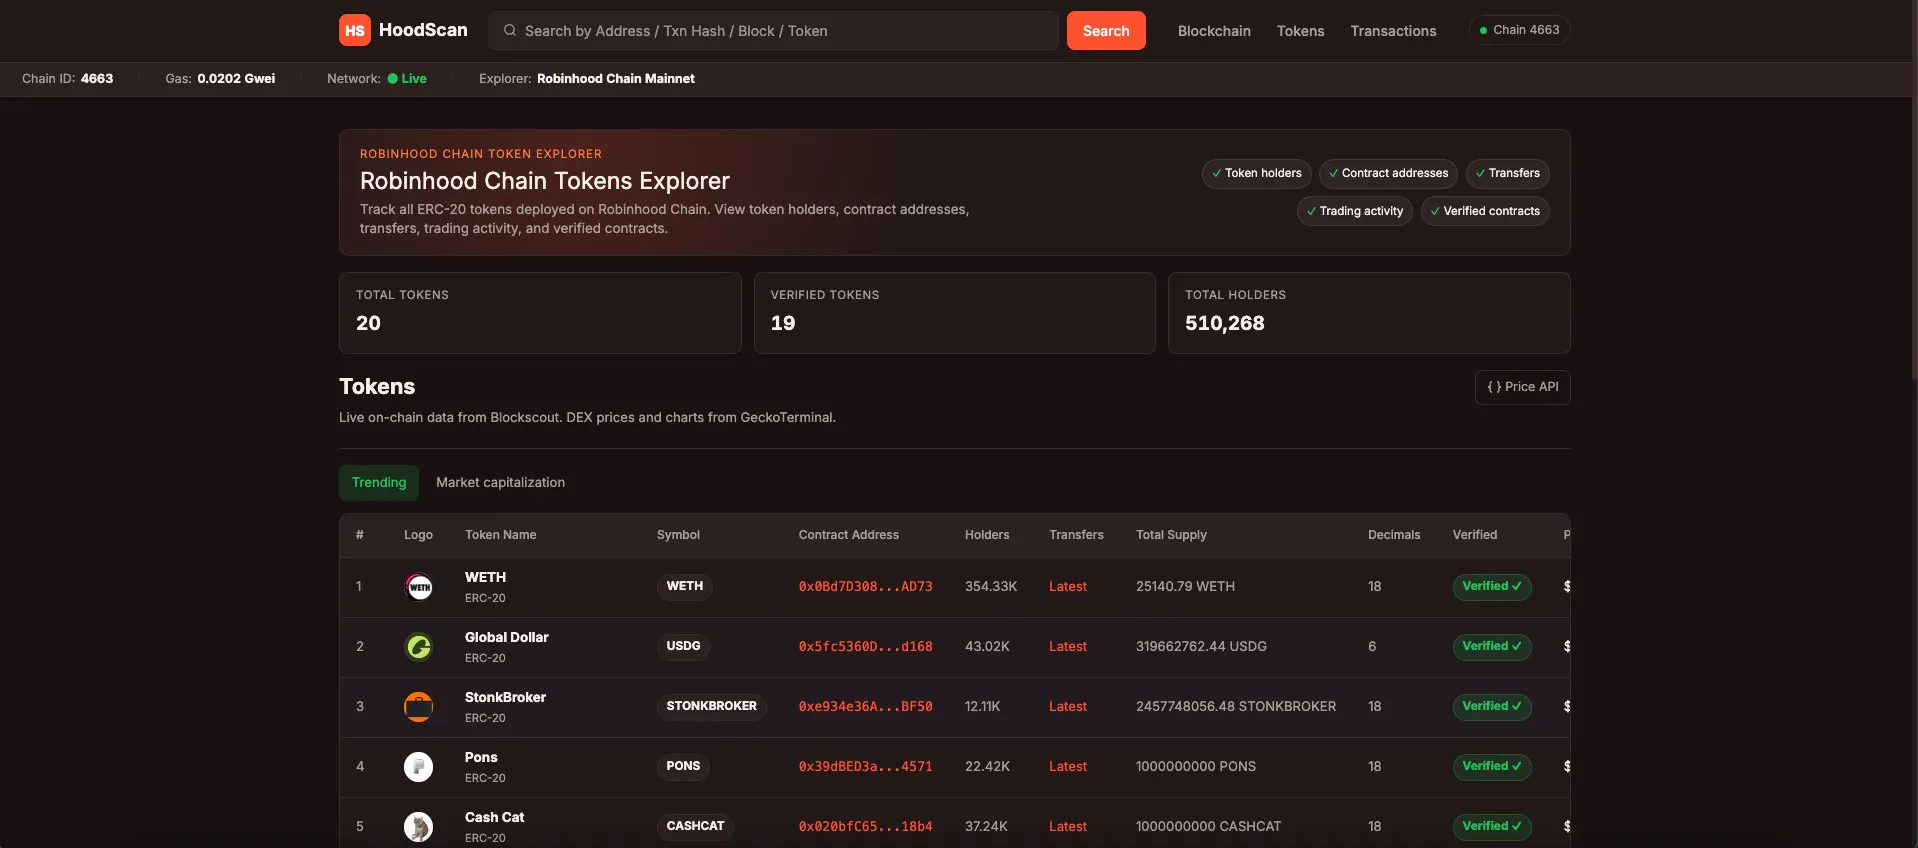Open the Tokens menu
This screenshot has height=848, width=1918.
click(1300, 31)
